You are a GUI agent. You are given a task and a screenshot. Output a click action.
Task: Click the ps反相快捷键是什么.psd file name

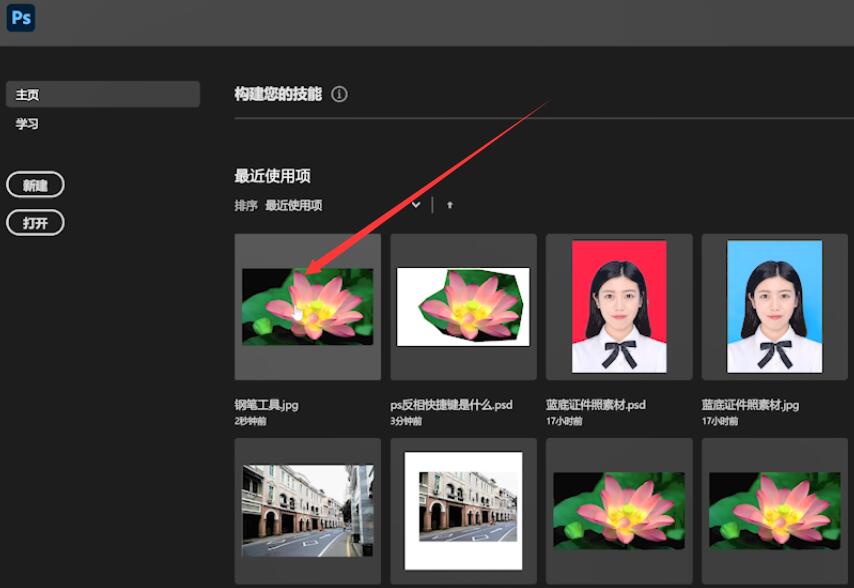(x=452, y=405)
